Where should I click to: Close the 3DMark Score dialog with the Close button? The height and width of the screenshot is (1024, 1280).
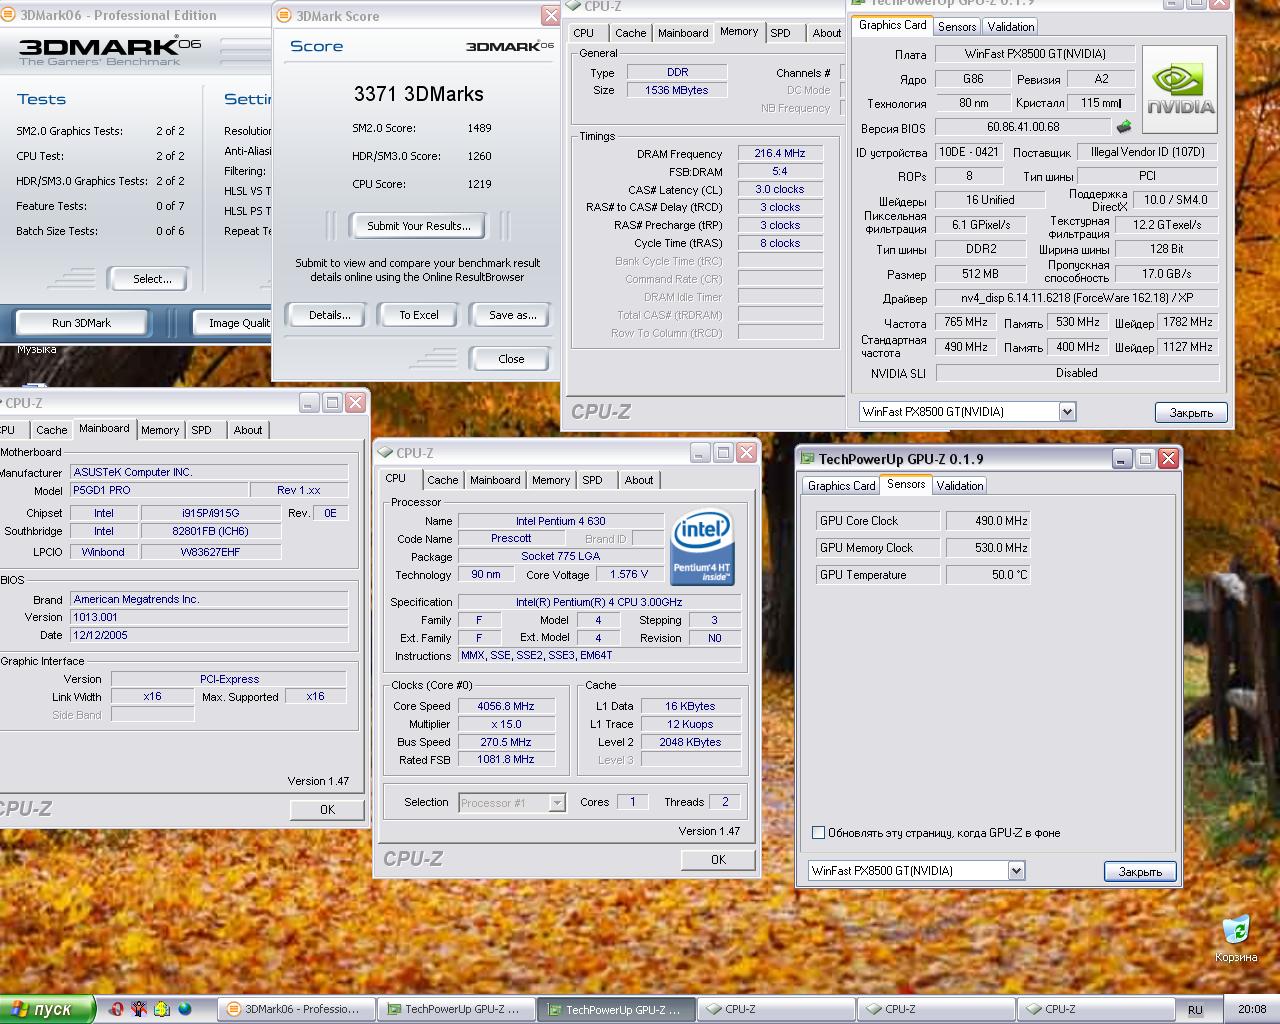(511, 359)
